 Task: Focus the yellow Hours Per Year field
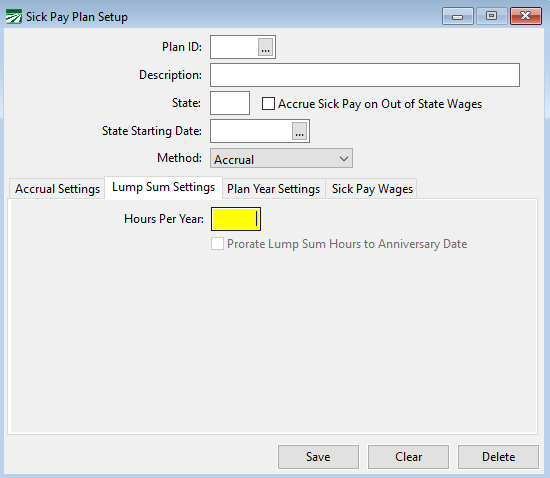tap(236, 219)
